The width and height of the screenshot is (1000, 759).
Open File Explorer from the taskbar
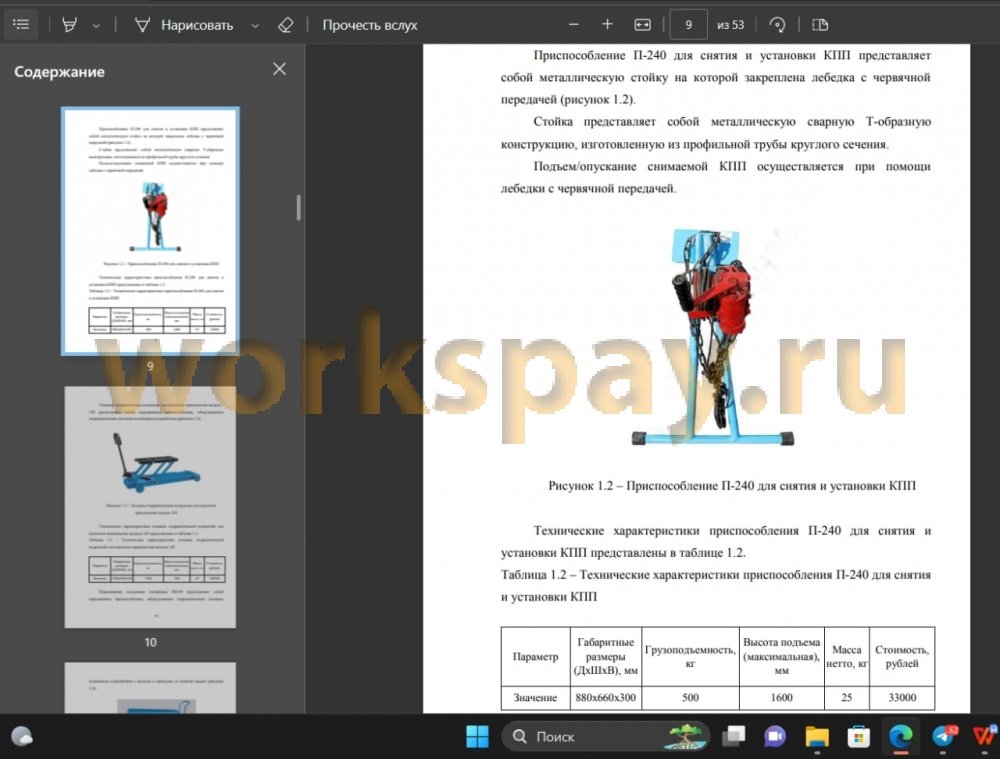point(817,737)
